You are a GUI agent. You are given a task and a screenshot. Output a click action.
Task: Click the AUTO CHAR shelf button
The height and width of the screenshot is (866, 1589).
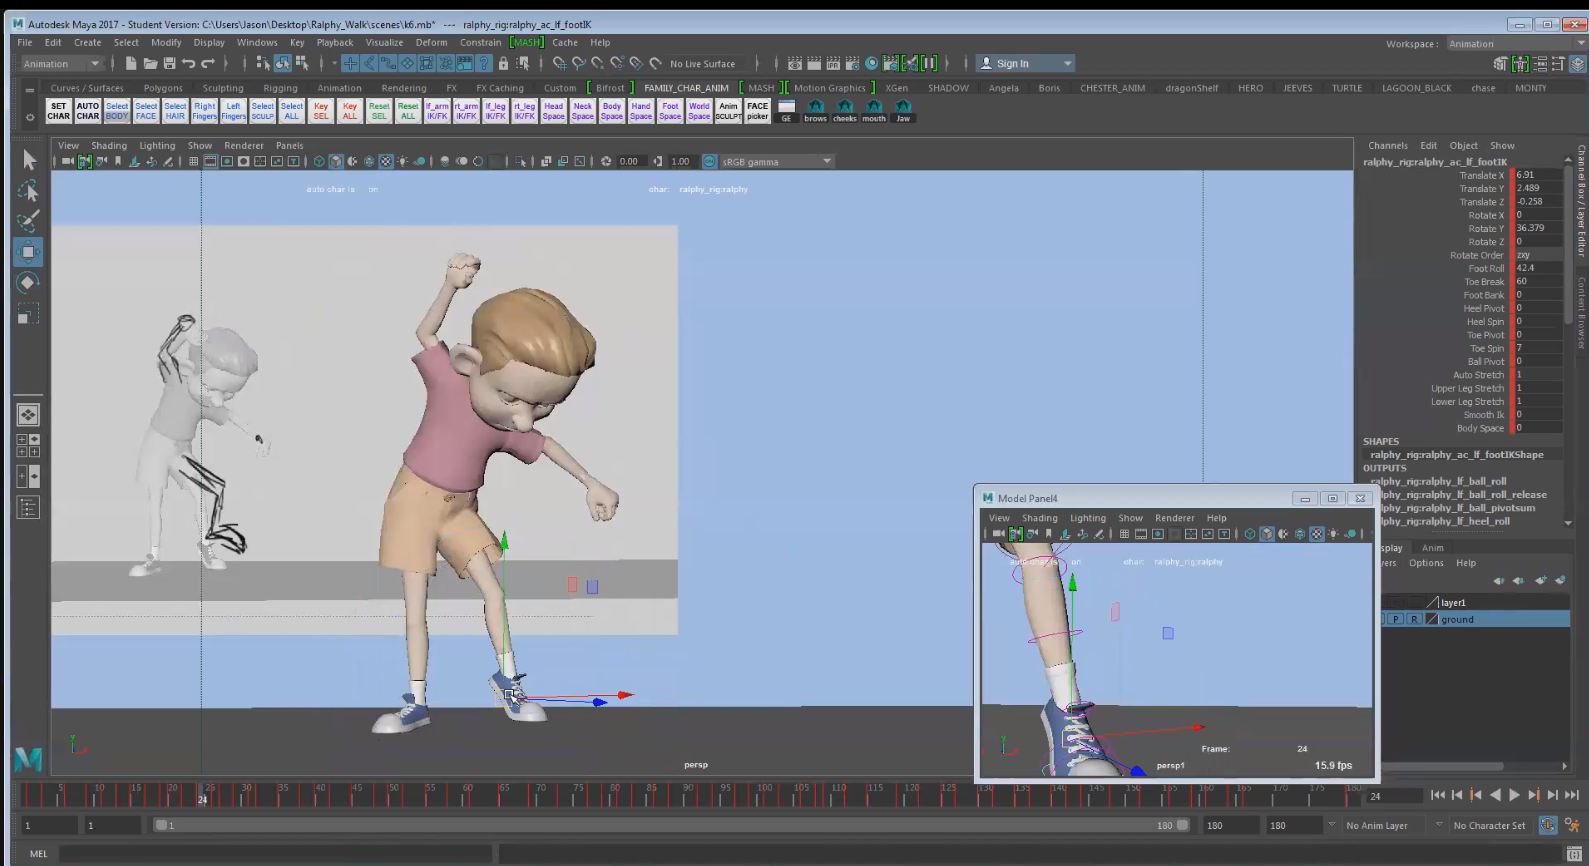tap(88, 110)
